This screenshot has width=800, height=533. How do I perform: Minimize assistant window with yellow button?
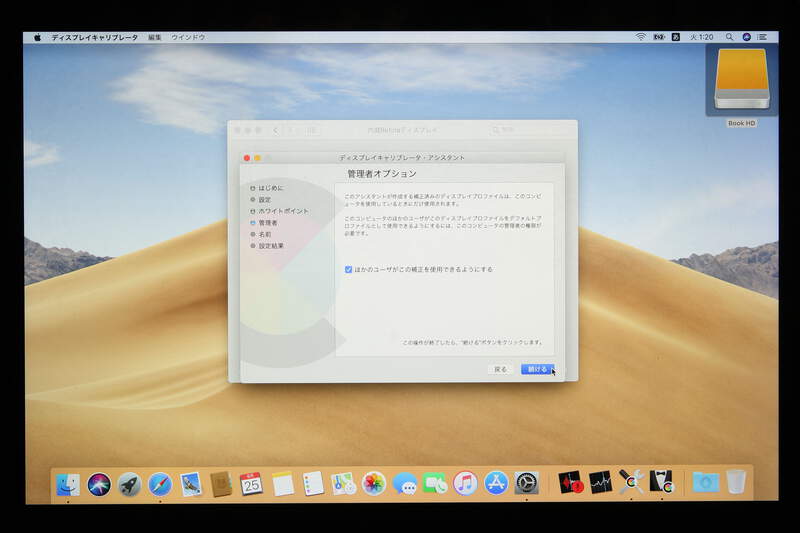point(257,158)
